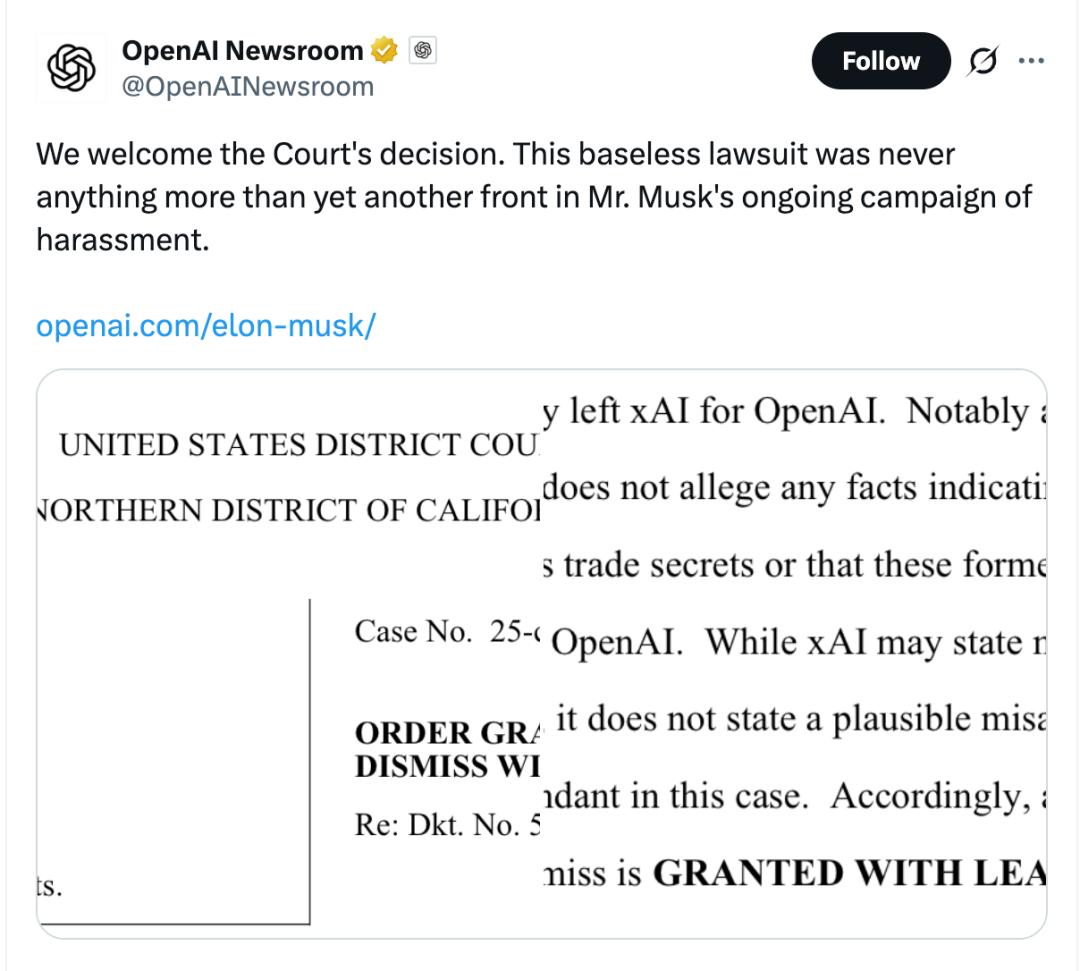Click the gold verified checkmark badge
Screen dimensions: 1080x971
coord(384,50)
